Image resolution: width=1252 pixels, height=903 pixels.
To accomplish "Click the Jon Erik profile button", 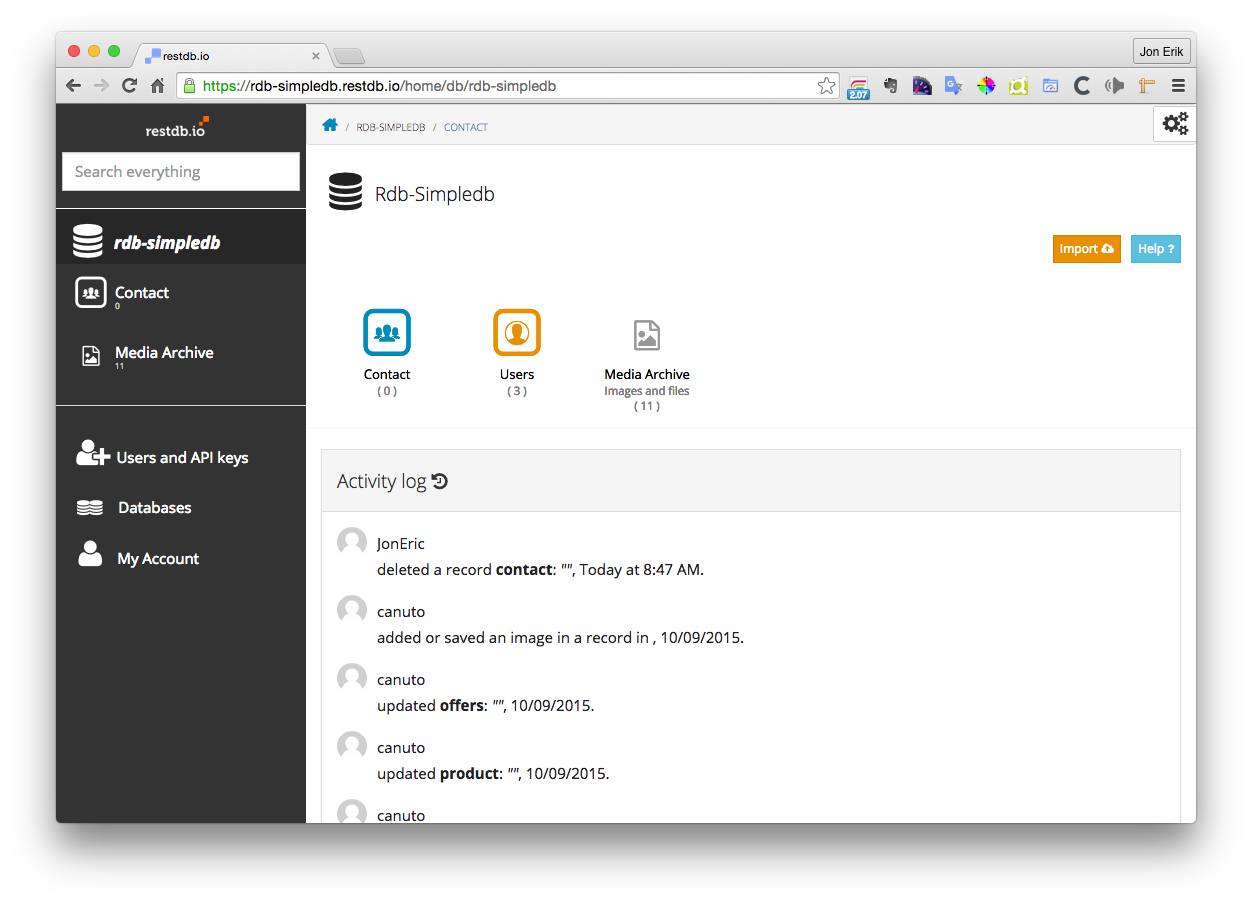I will click(1161, 52).
